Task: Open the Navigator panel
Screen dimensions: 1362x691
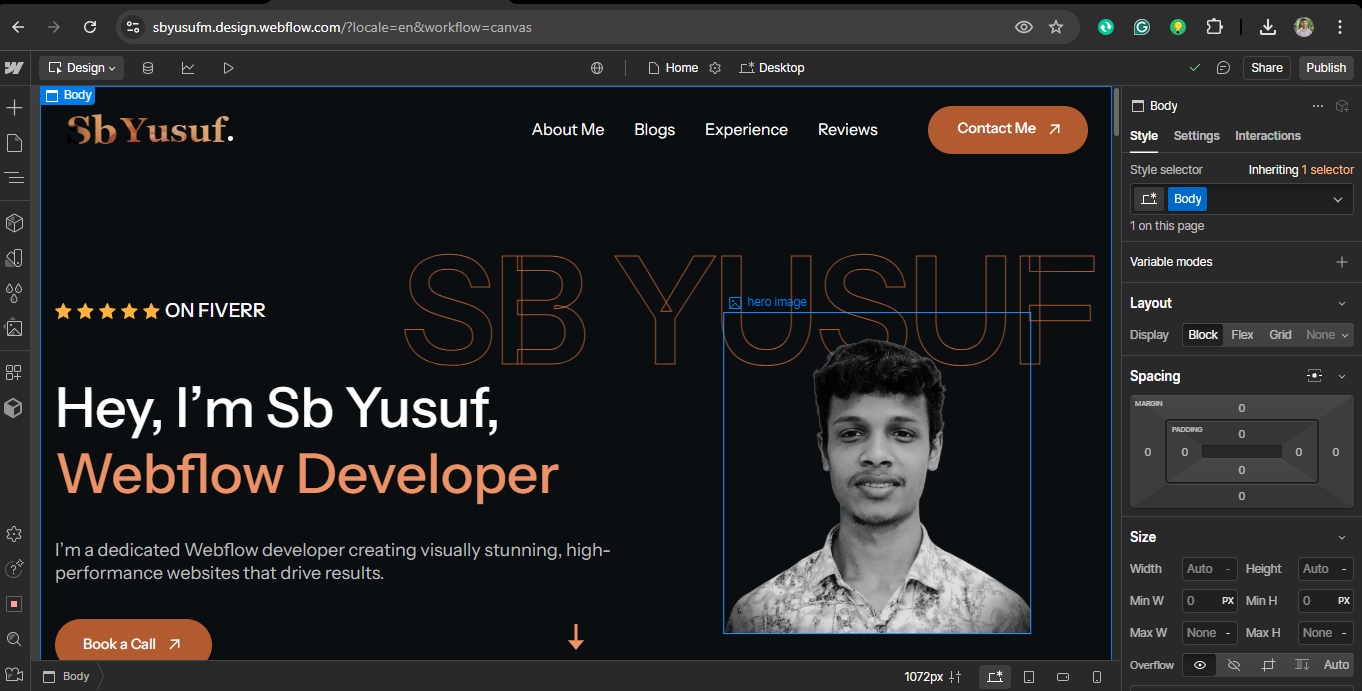Action: tap(14, 178)
